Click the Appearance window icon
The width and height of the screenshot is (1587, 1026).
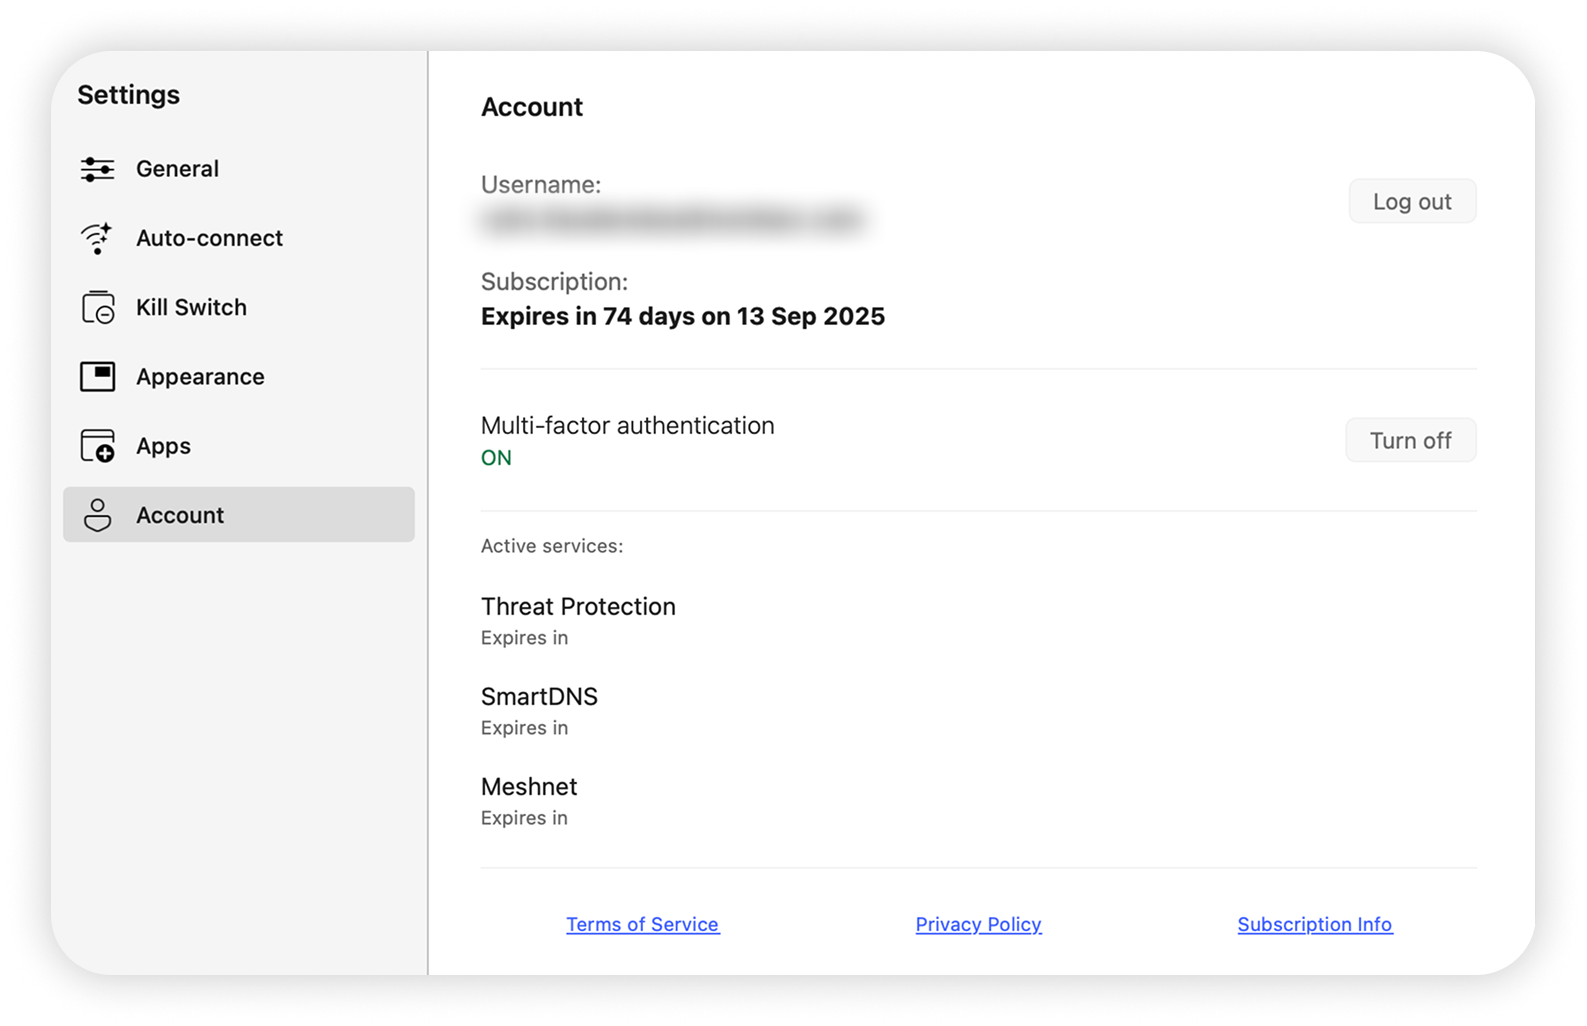click(97, 377)
